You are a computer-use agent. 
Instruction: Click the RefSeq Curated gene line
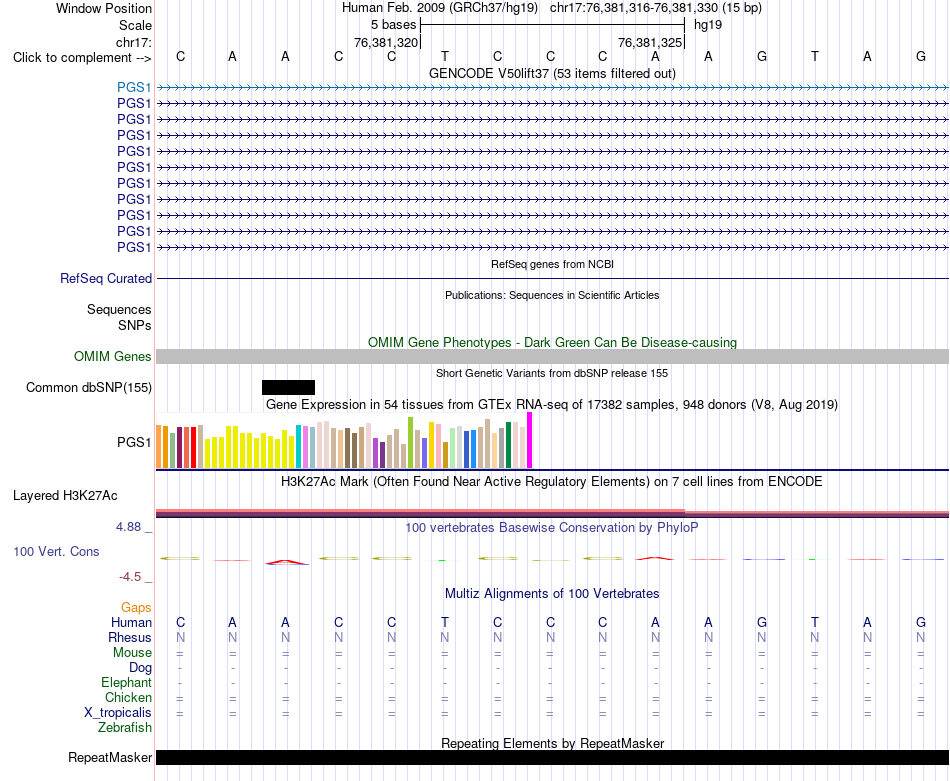click(552, 279)
